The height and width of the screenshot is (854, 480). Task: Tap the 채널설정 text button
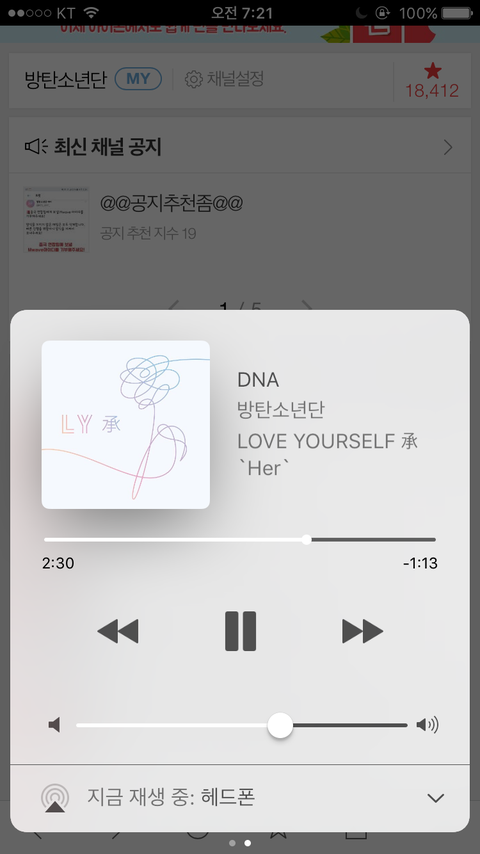point(235,79)
